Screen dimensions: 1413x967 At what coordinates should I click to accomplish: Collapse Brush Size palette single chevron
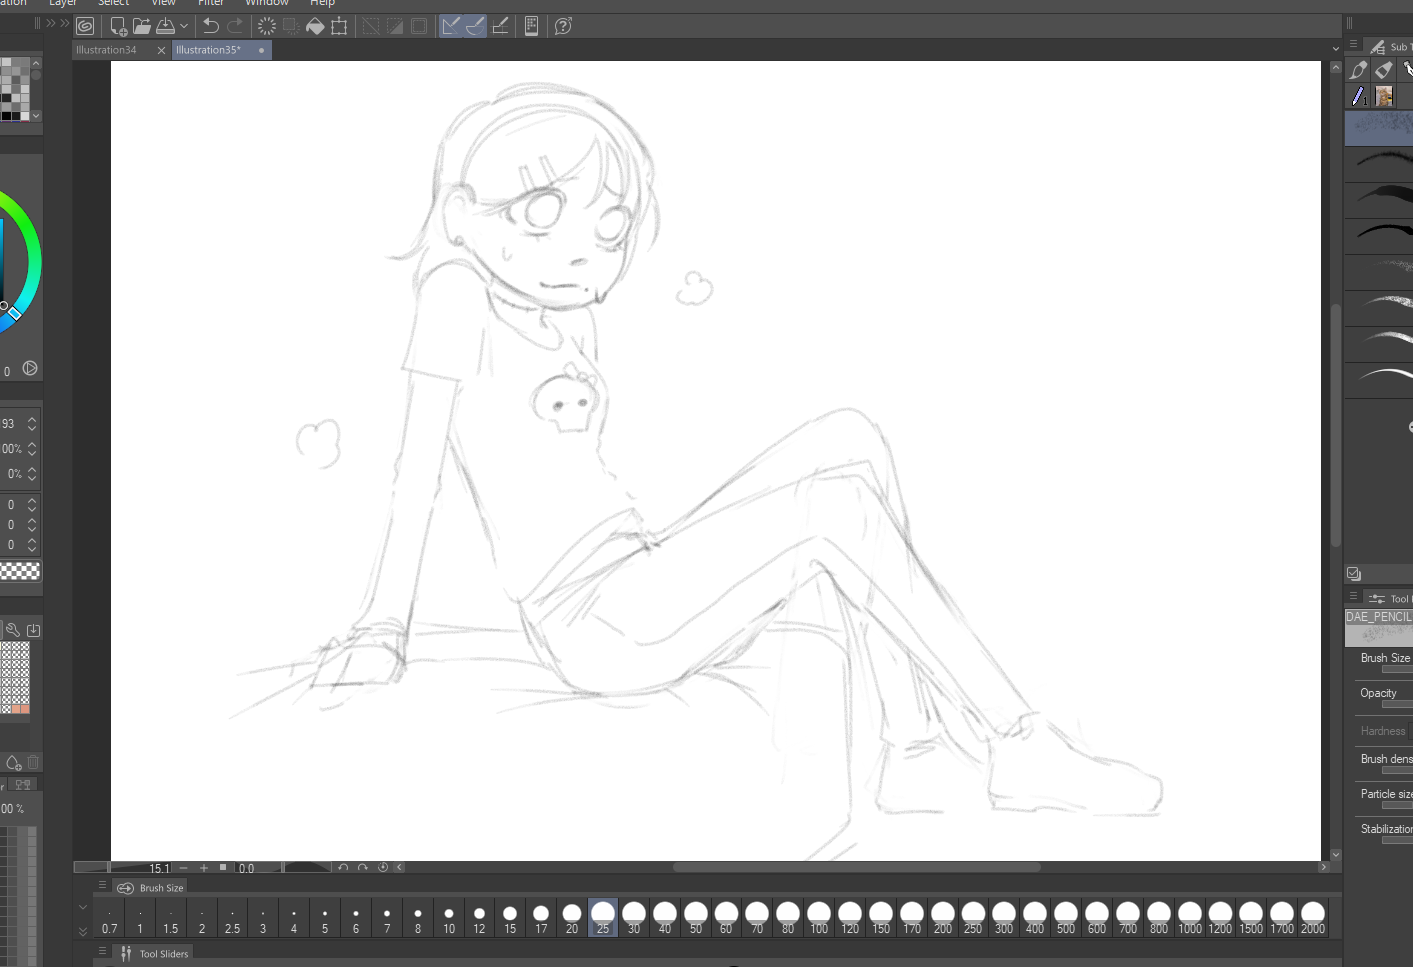tap(83, 908)
